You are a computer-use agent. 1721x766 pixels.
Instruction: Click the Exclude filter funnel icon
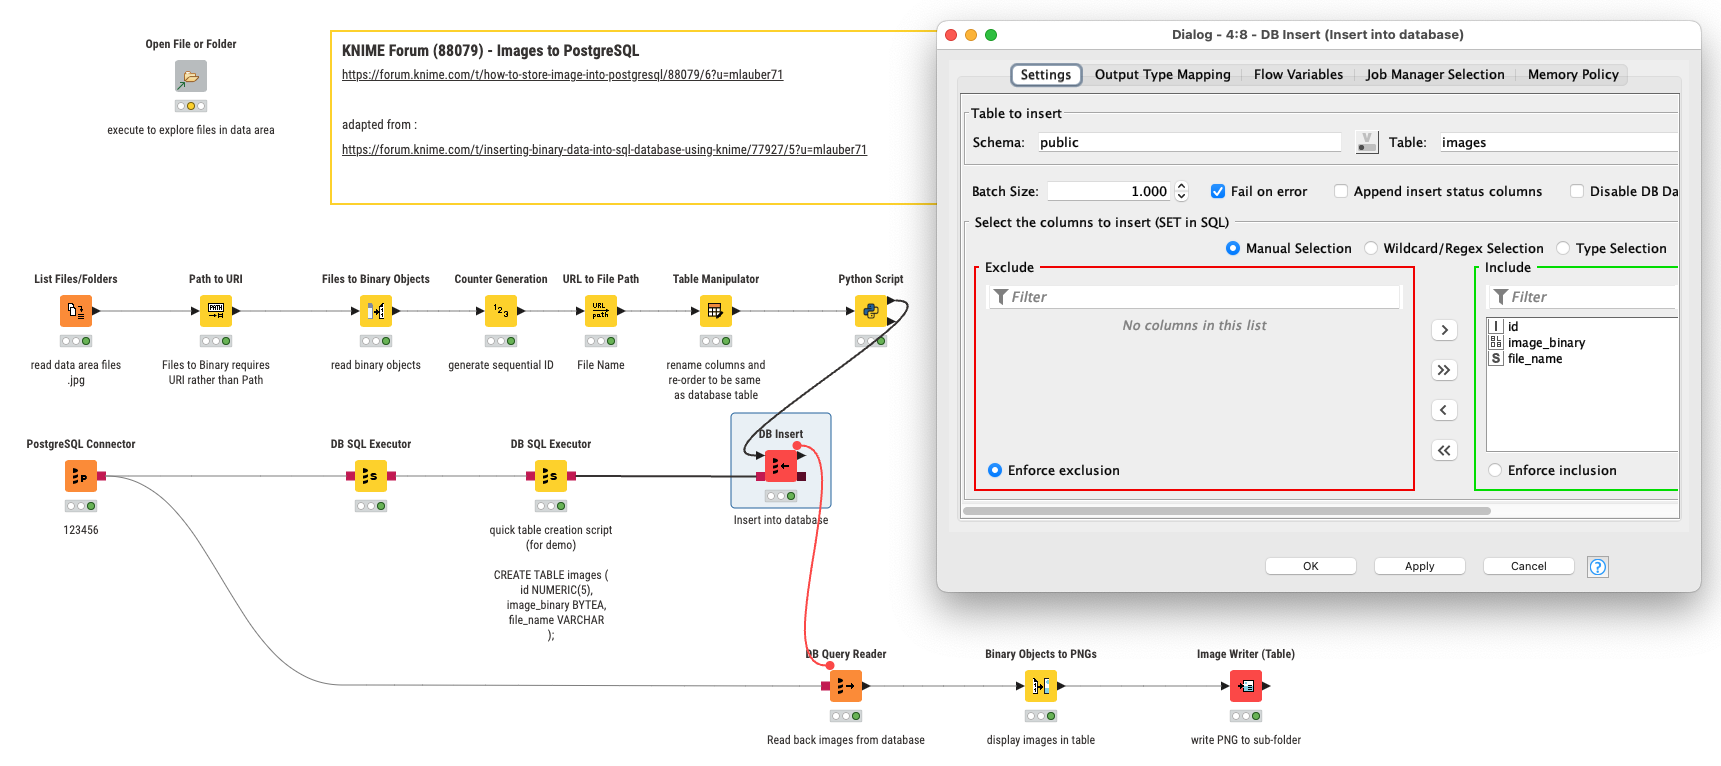click(x=1001, y=297)
